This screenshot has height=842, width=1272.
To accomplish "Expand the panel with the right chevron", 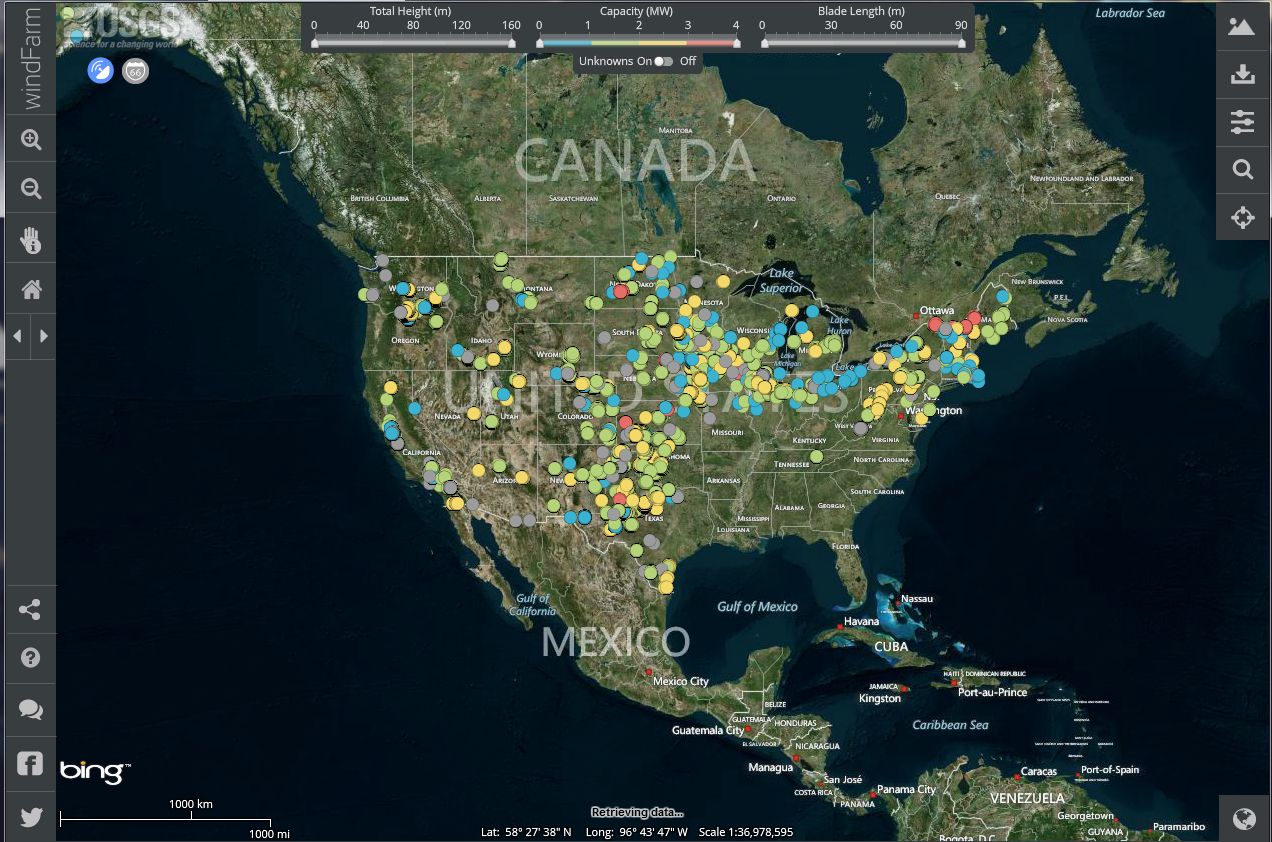I will pyautogui.click(x=44, y=337).
